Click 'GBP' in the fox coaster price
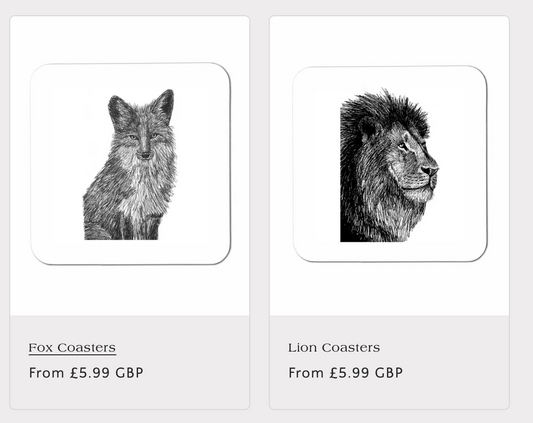 [x=129, y=373]
